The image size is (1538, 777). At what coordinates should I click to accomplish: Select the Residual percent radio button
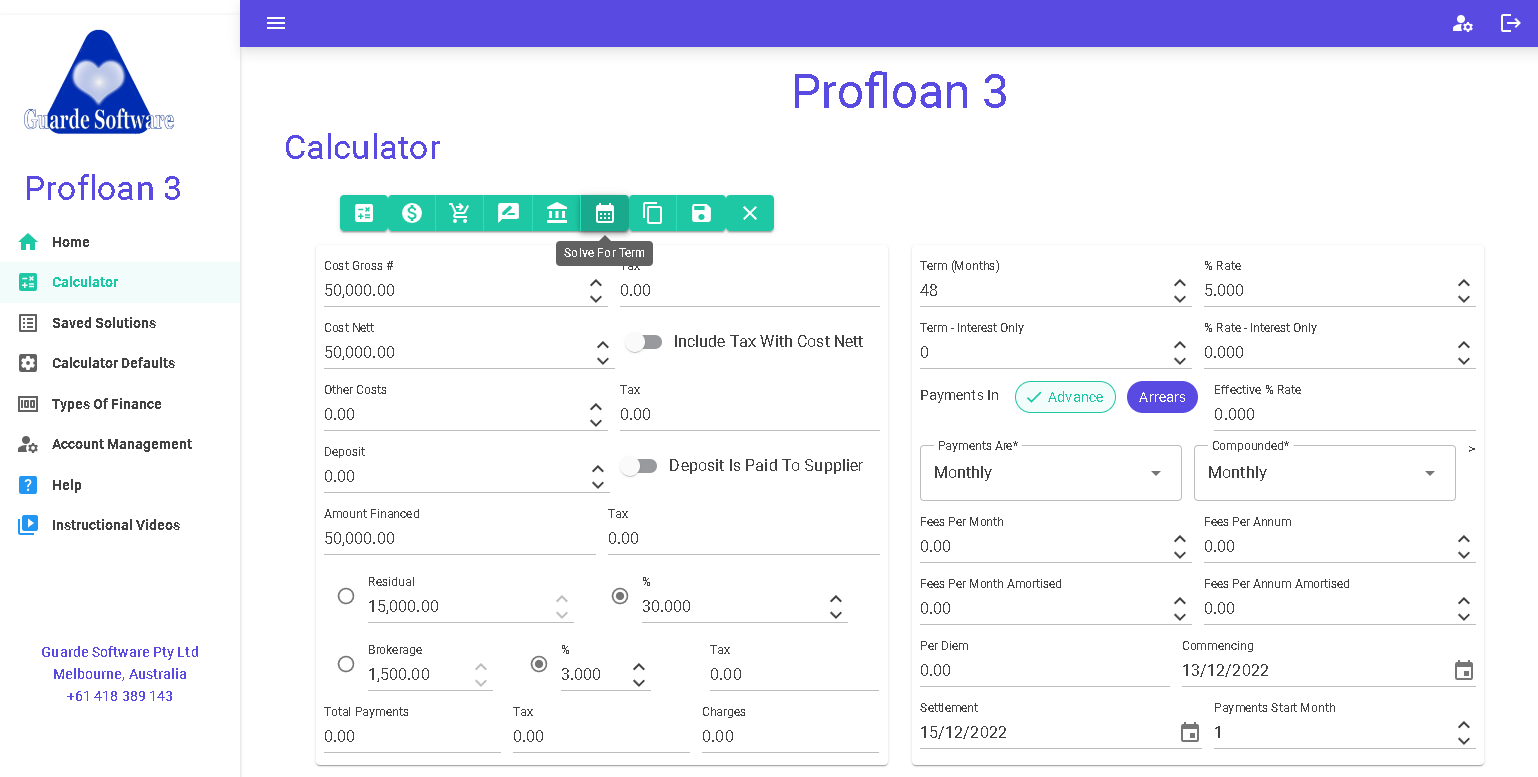[620, 596]
